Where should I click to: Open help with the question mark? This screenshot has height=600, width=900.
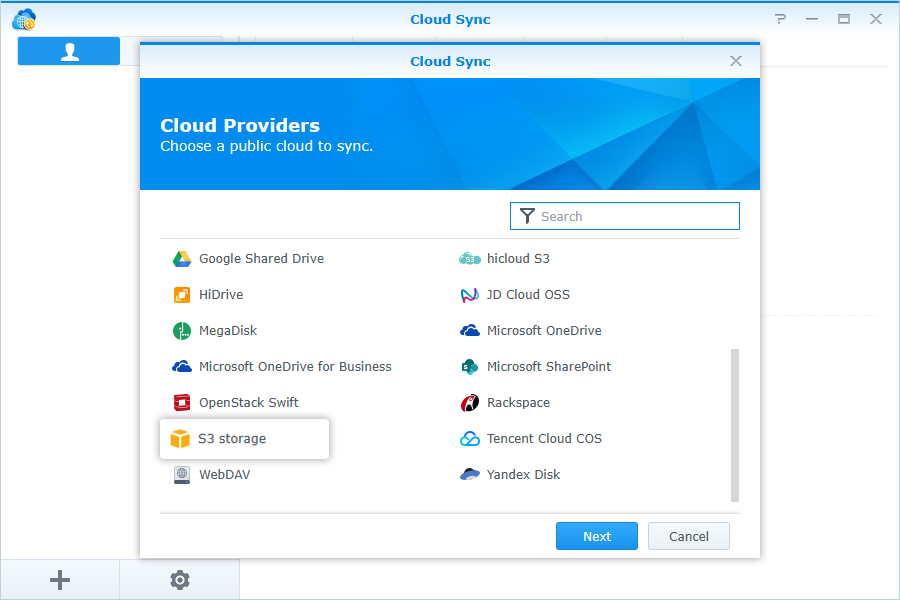coord(780,19)
